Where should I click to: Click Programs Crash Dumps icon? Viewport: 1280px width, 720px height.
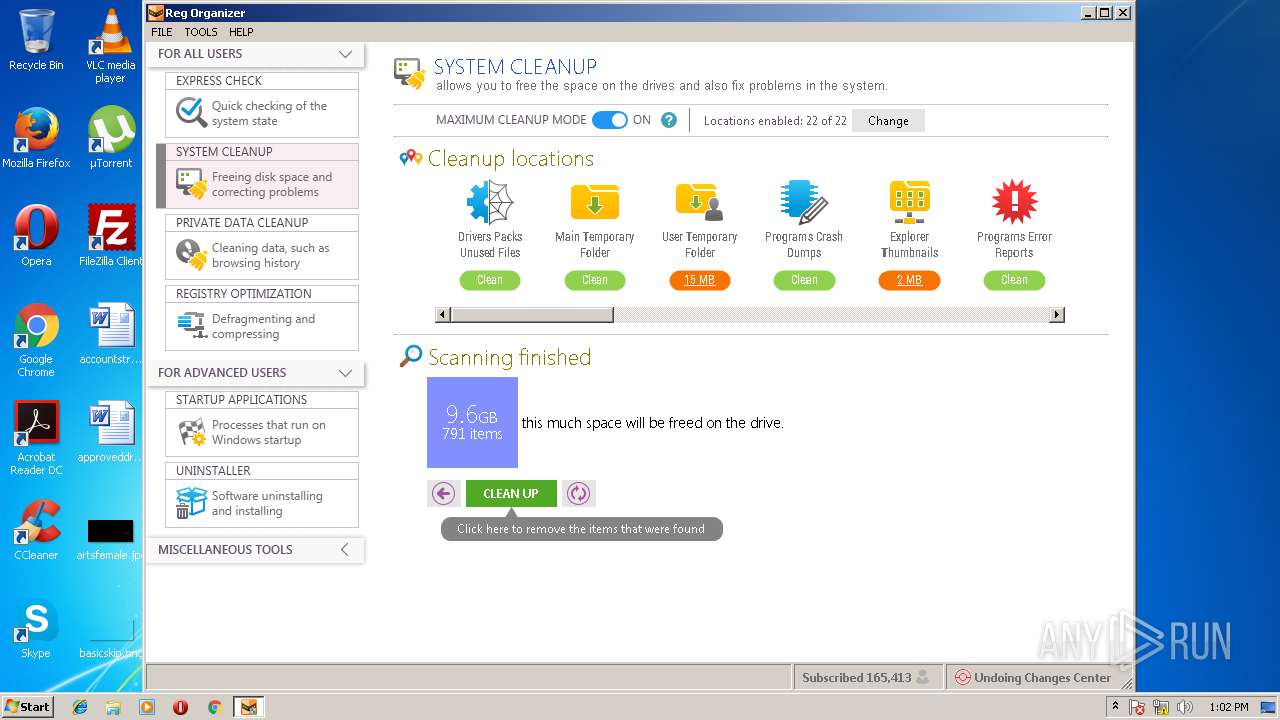804,202
